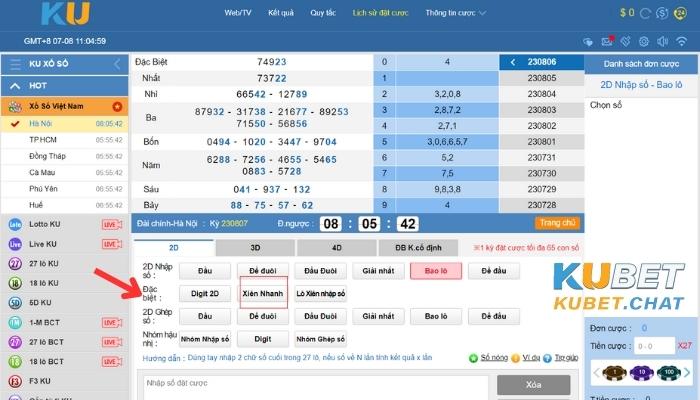This screenshot has height=400, width=700.
Task: Switch to the 3D tab
Action: click(x=255, y=248)
